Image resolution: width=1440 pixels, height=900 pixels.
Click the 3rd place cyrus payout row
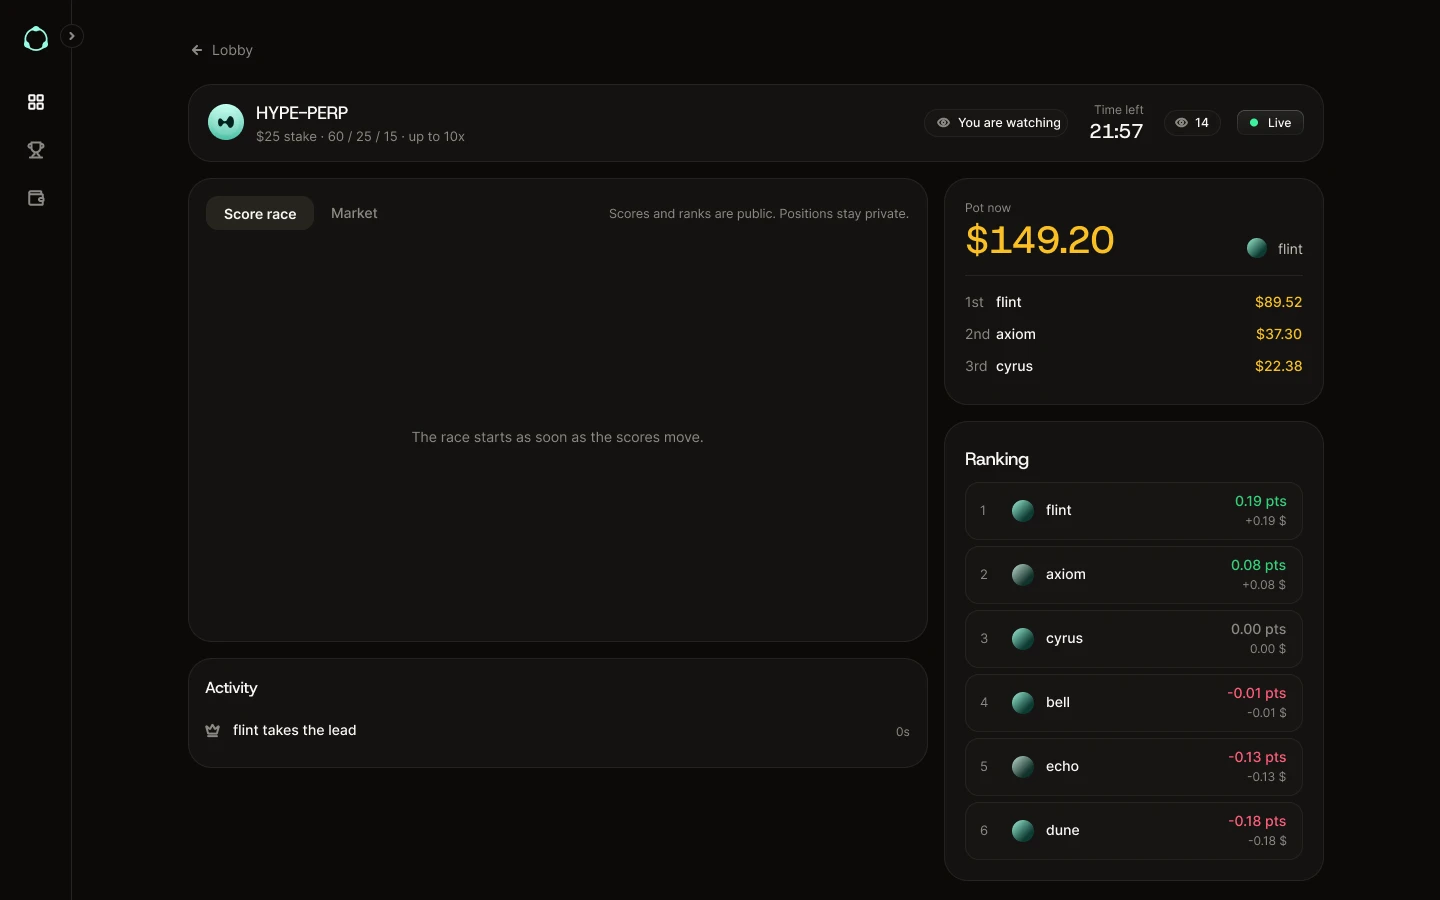click(1133, 366)
